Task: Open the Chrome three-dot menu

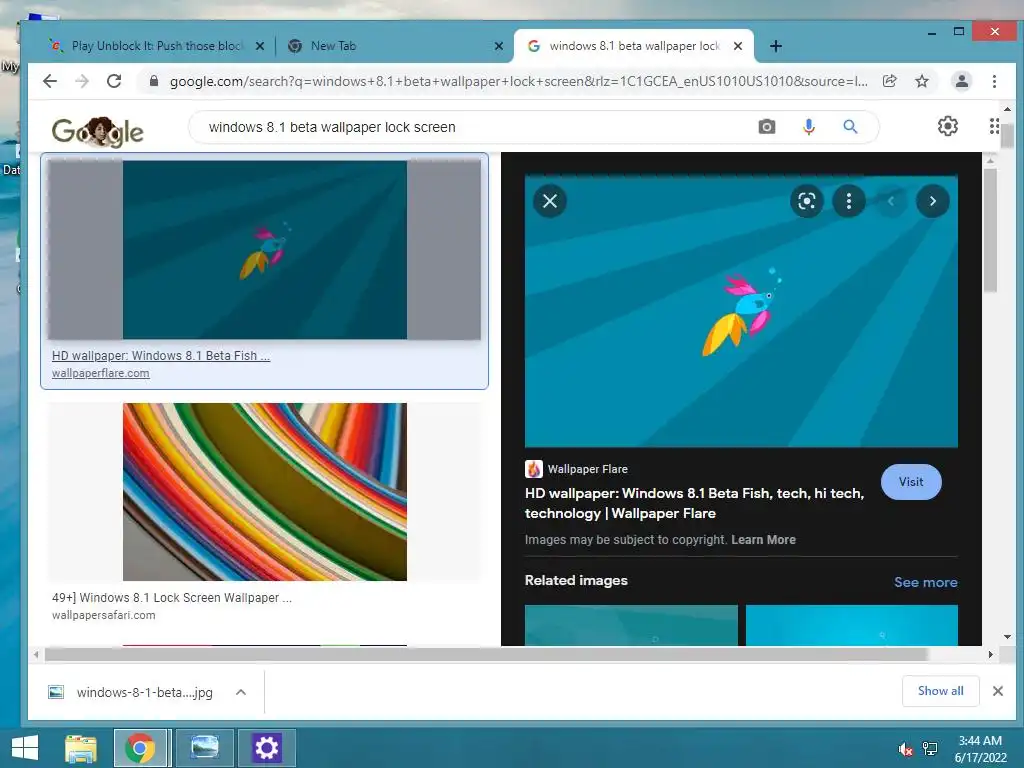Action: 994,81
